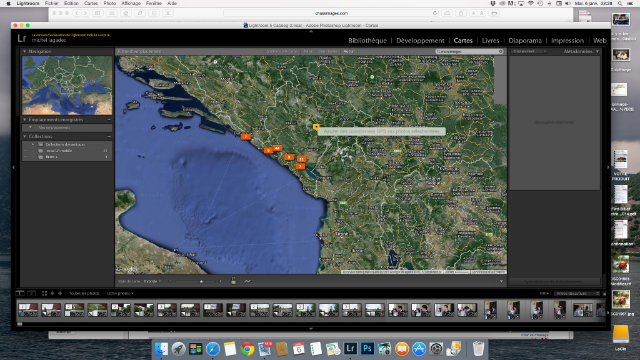Viewport: 640px width, 360px height.
Task: Click the Lr identity plate logo
Action: pos(22,38)
